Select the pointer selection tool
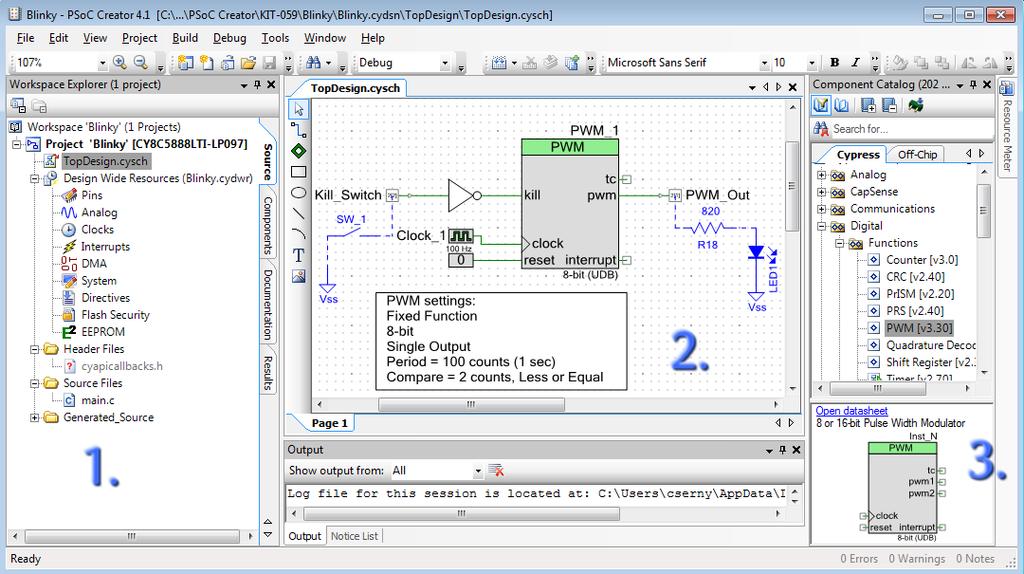The height and width of the screenshot is (574, 1024). coord(298,109)
